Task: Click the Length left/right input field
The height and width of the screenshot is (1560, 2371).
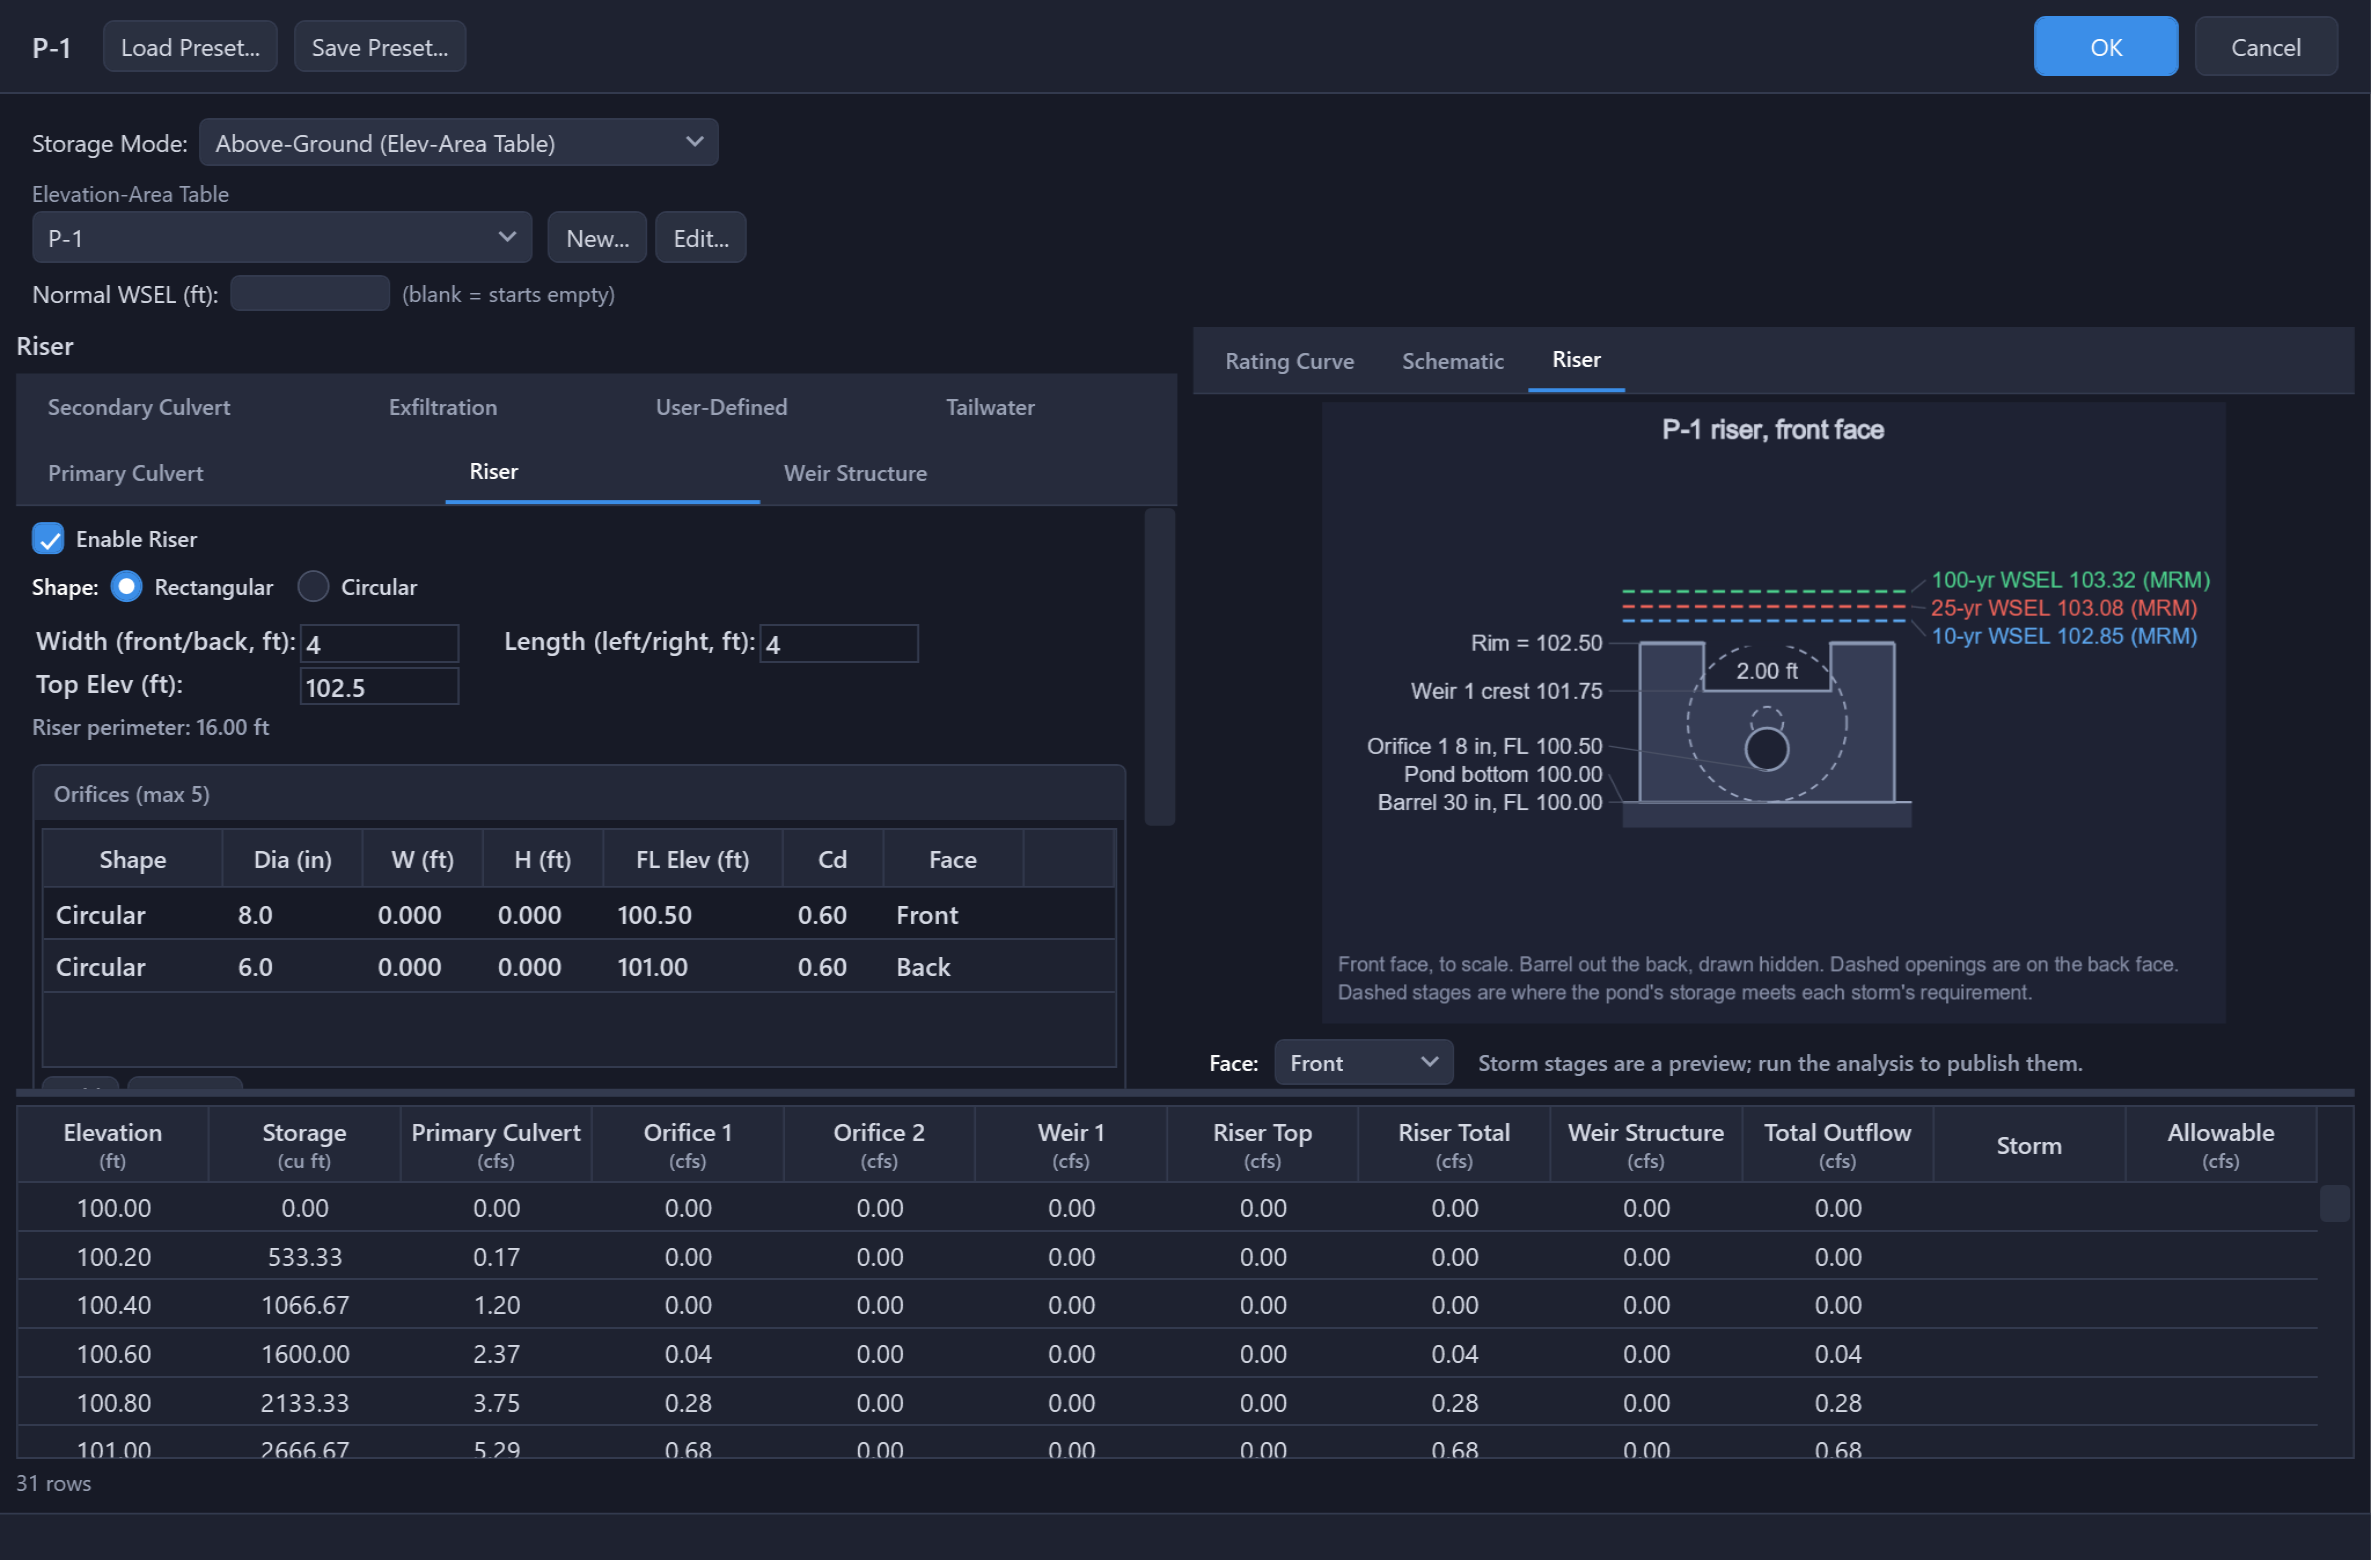Action: click(839, 644)
